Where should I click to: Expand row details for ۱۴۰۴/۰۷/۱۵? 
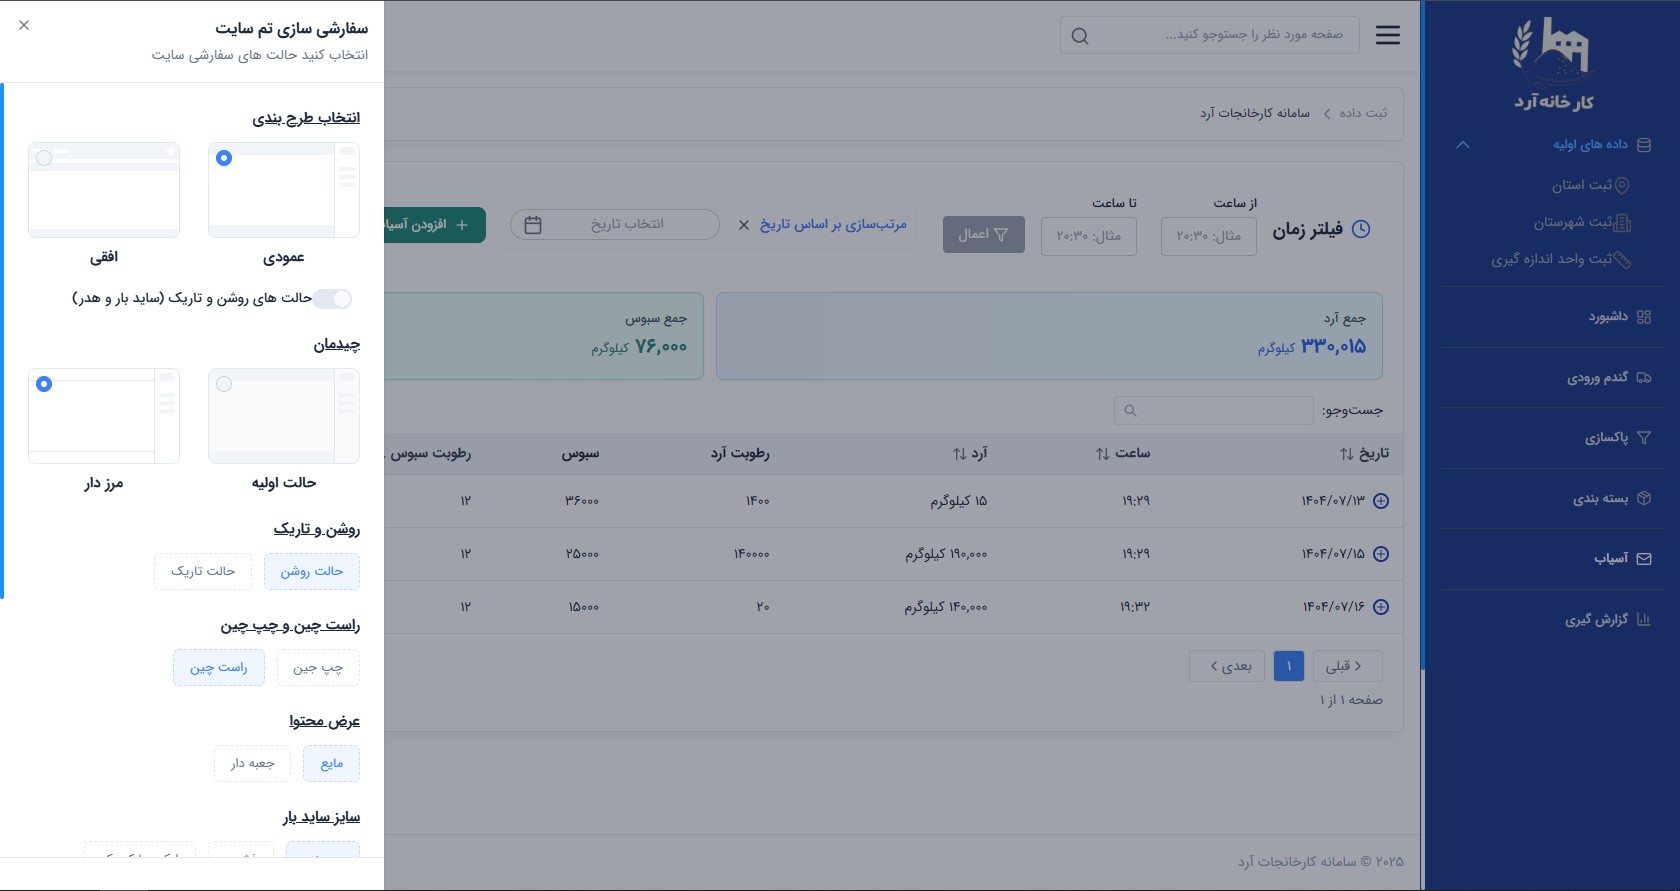(1381, 554)
